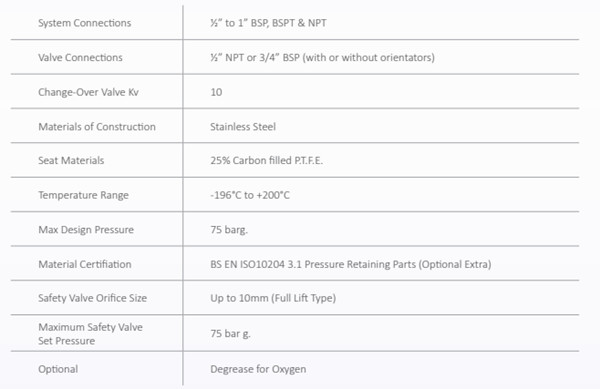Click the Valve Connections row label
This screenshot has height=389, width=600.
[80, 57]
